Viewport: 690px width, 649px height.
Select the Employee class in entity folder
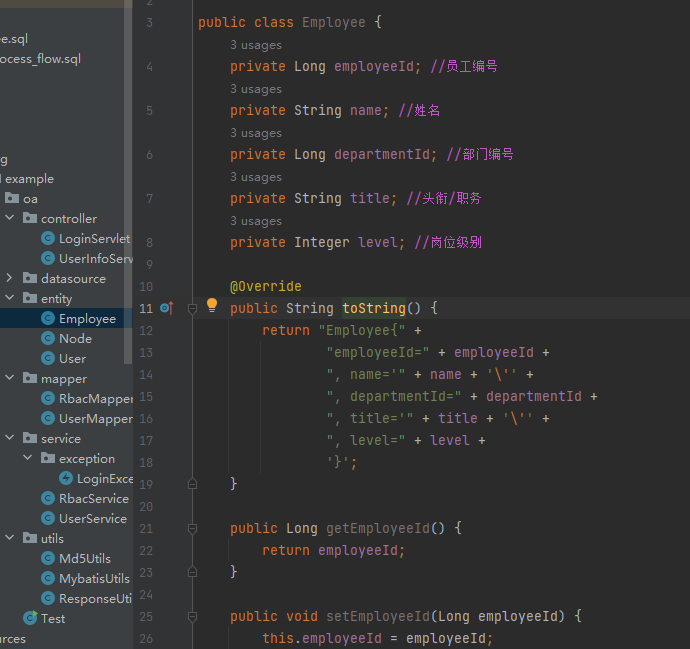87,318
